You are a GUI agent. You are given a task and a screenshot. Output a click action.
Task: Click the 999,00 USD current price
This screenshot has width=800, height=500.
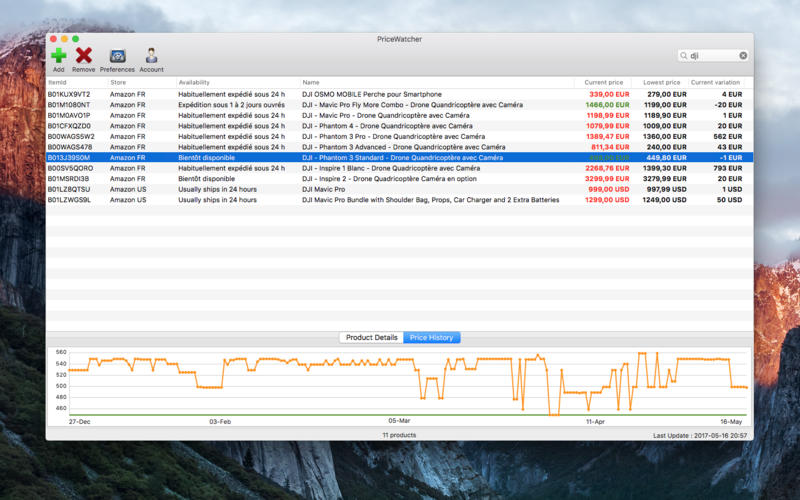[609, 189]
